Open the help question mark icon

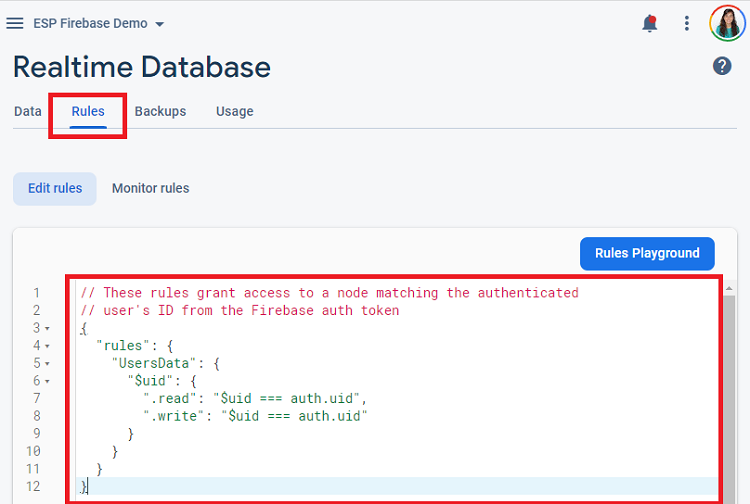pyautogui.click(x=722, y=66)
